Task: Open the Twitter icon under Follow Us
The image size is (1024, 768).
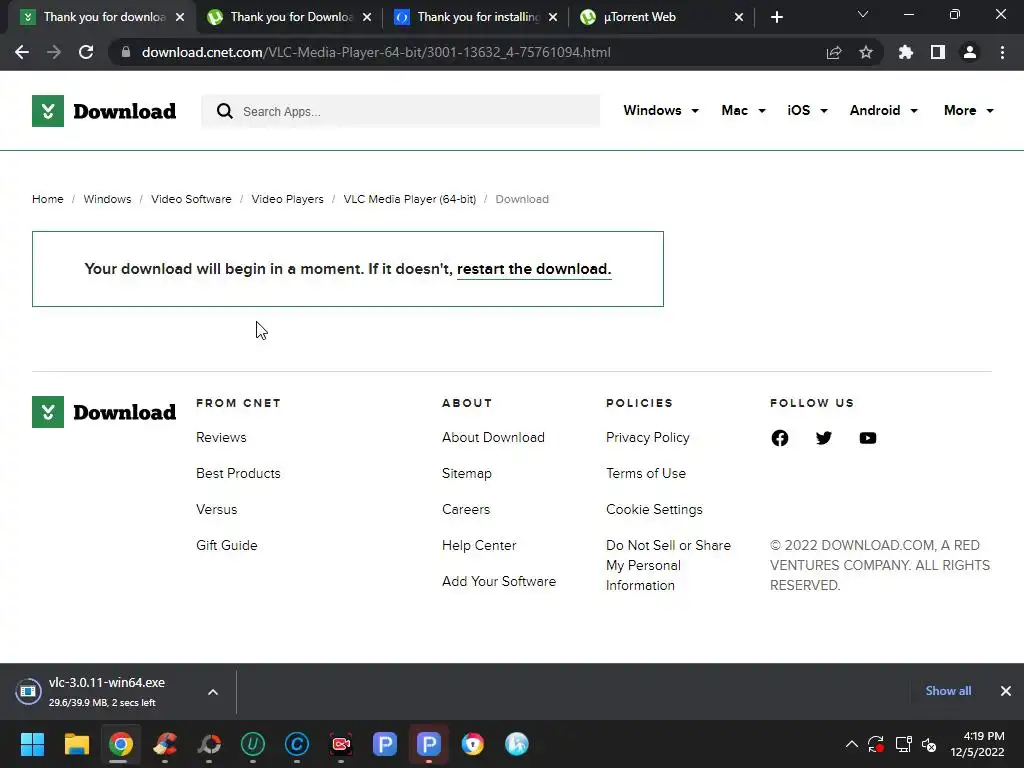Action: click(824, 438)
